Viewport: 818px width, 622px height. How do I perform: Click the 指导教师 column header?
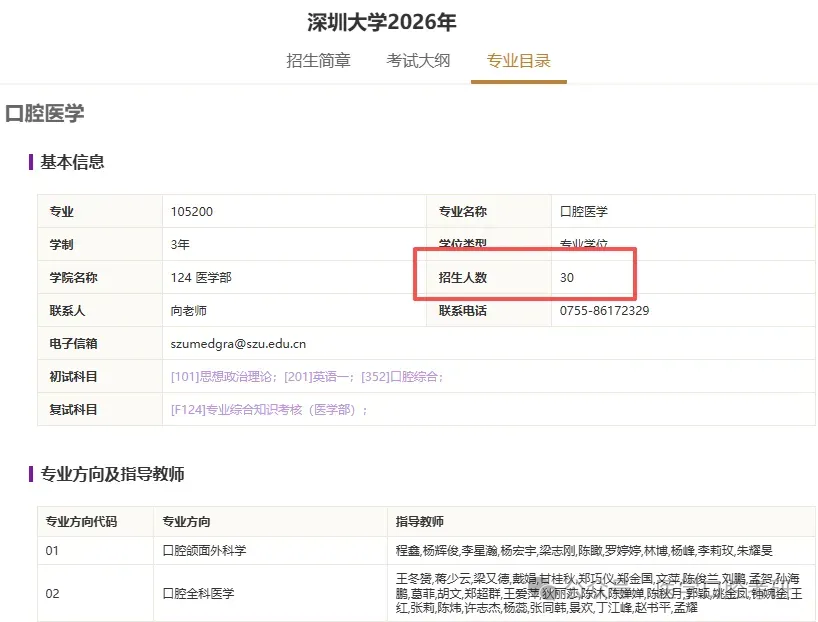(601, 521)
